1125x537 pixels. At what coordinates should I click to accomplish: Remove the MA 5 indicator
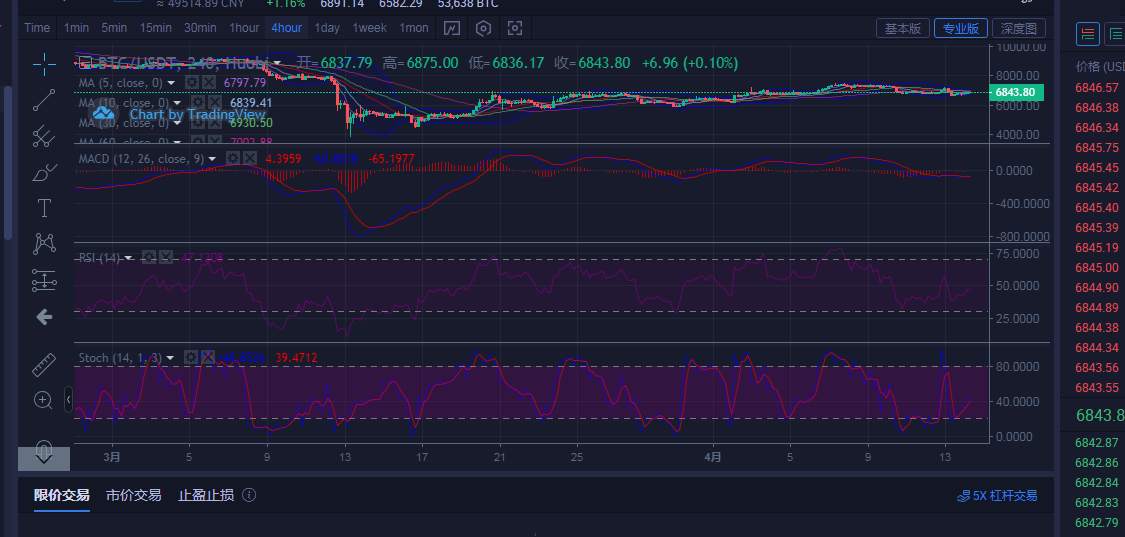coord(208,83)
